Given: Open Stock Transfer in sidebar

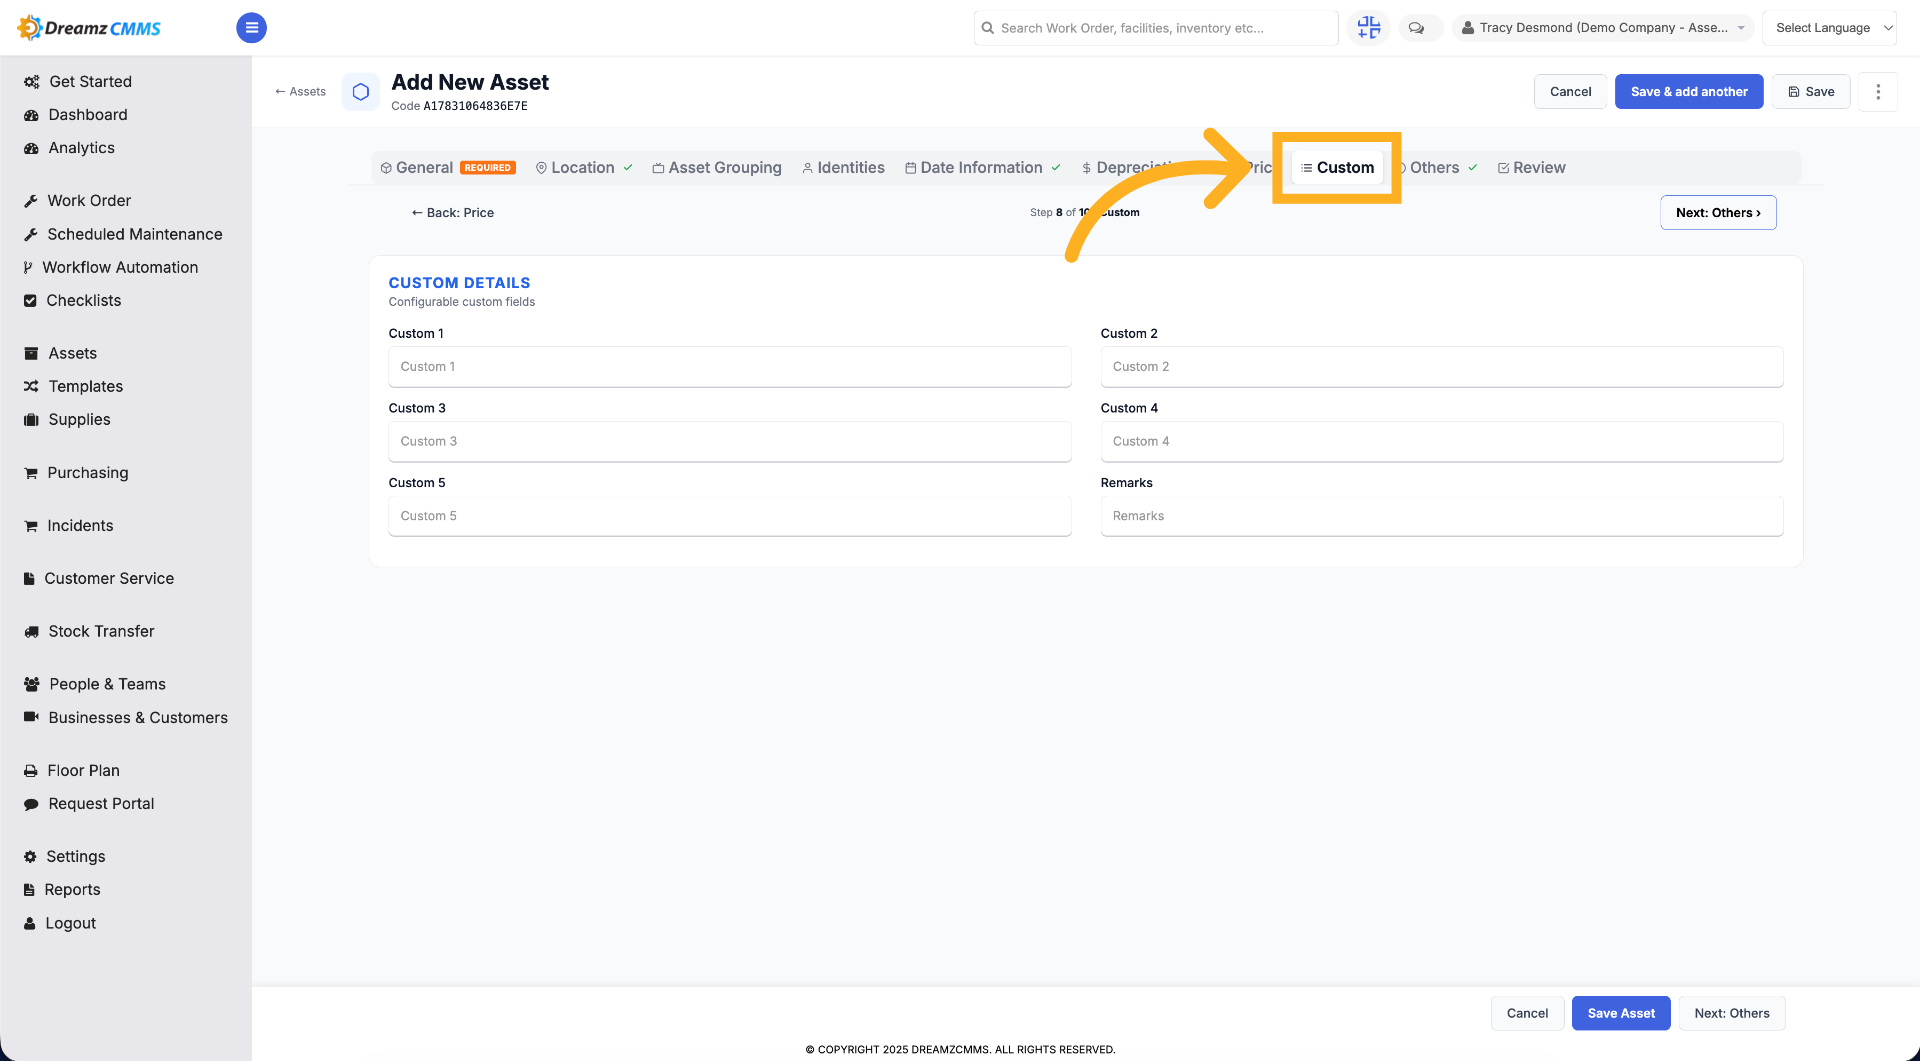Looking at the screenshot, I should (89, 631).
